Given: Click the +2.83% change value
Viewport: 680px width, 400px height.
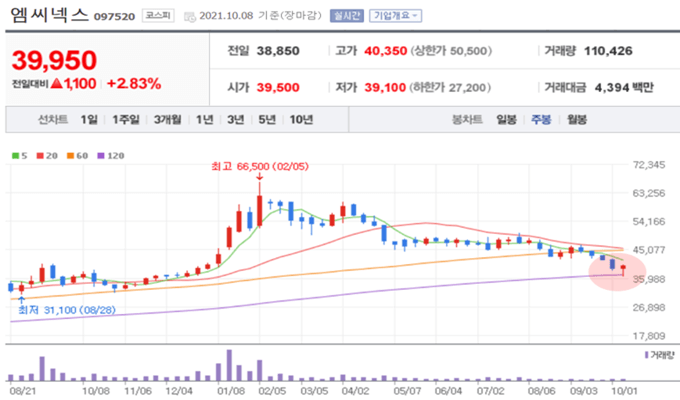Looking at the screenshot, I should click(134, 83).
